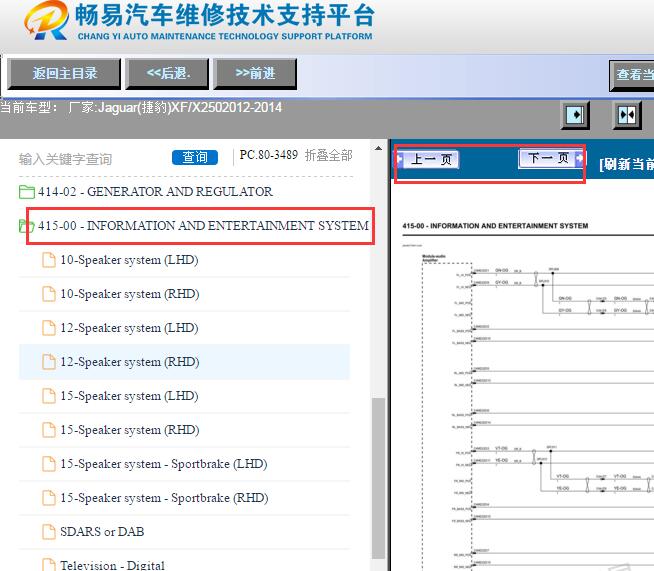Go forward with >>前进 button

(x=255, y=73)
